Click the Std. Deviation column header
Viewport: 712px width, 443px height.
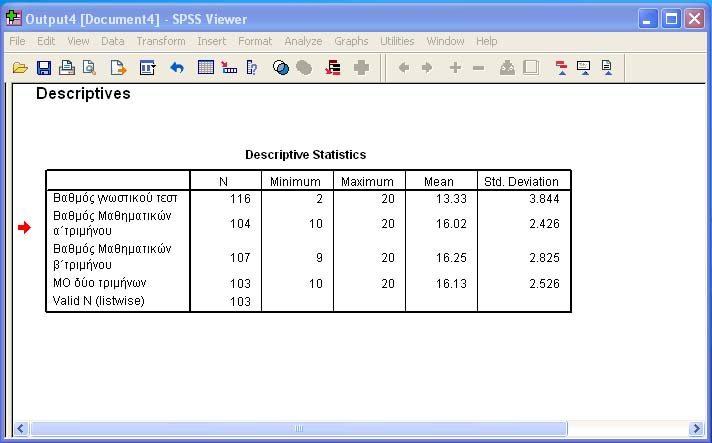[521, 182]
